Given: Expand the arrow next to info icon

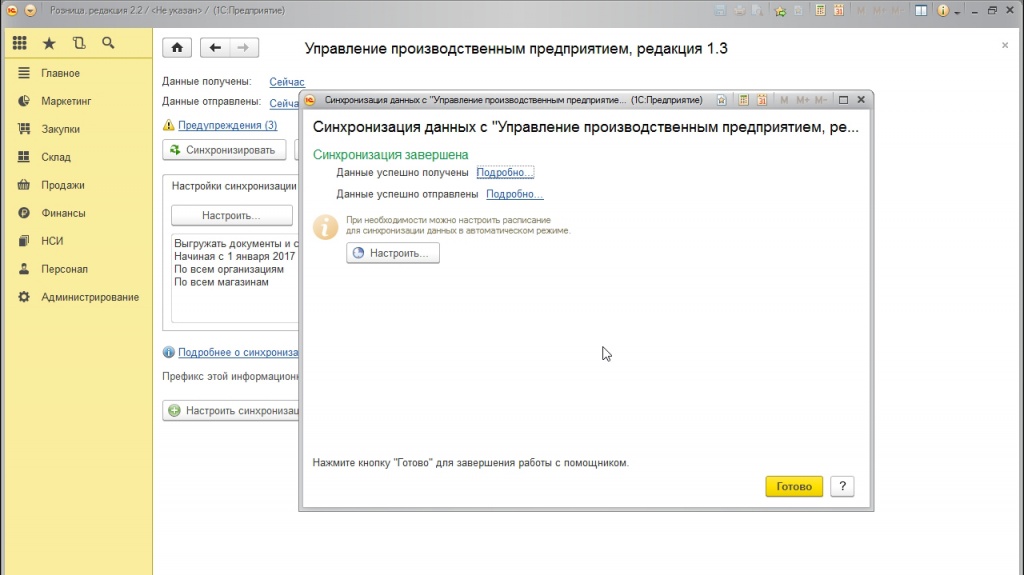Looking at the screenshot, I should click(957, 11).
